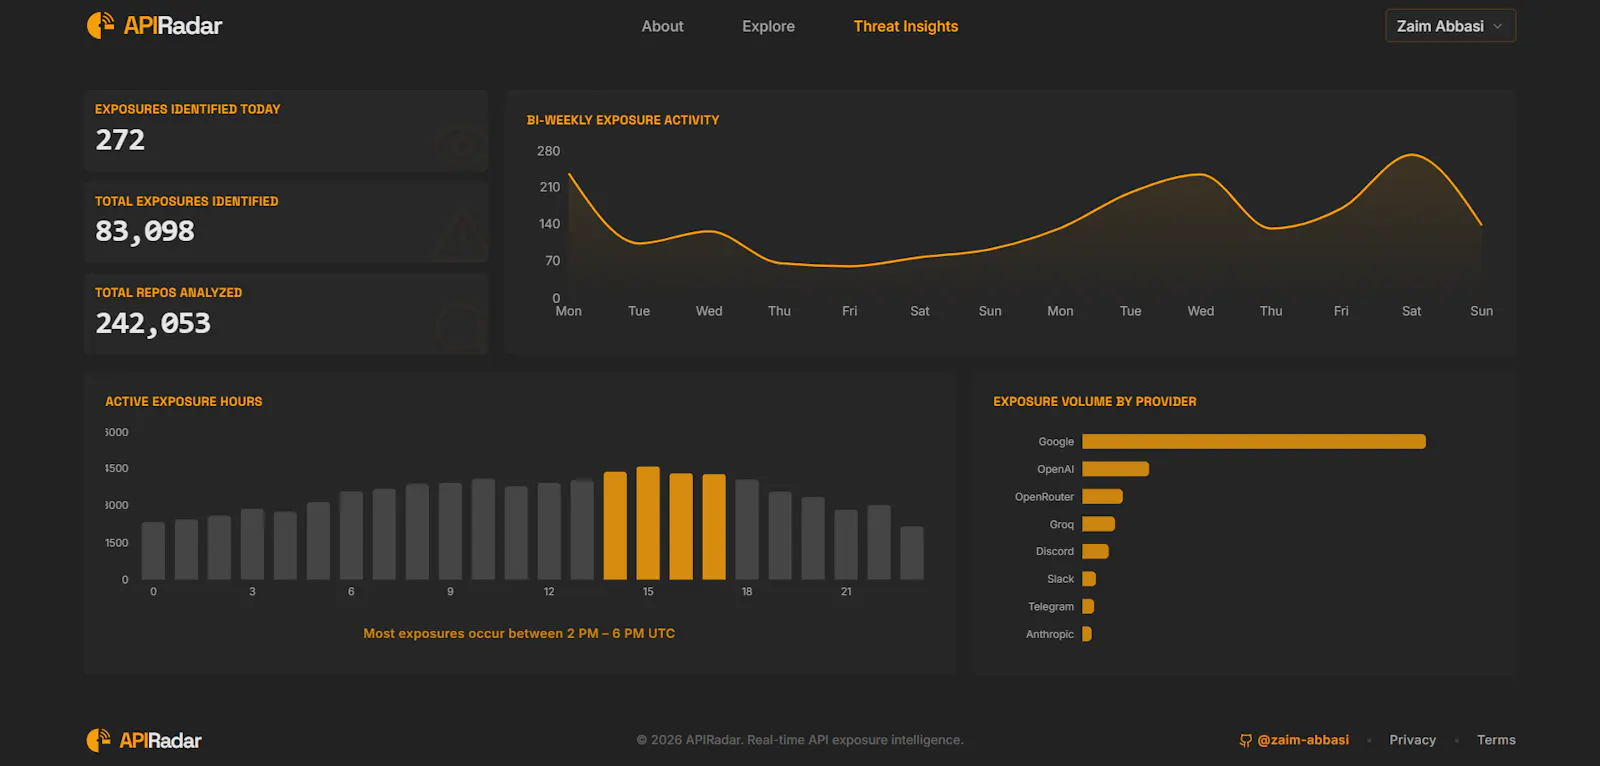
Task: Click the Telegram provider bar
Action: point(1088,606)
